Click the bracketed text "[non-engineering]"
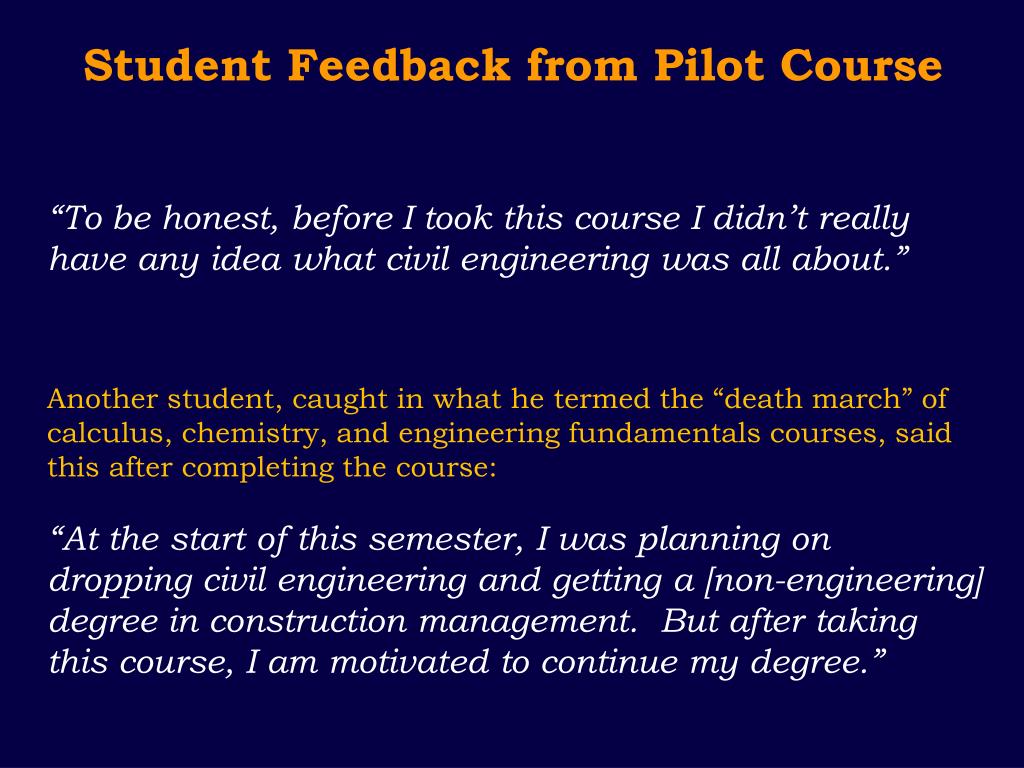This screenshot has width=1024, height=768. tap(843, 581)
